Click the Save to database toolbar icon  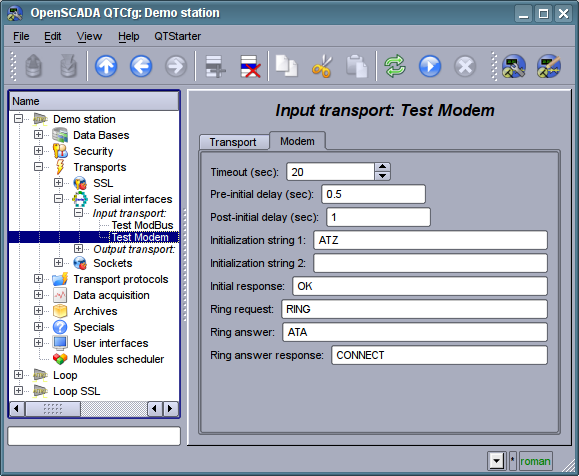pos(69,66)
